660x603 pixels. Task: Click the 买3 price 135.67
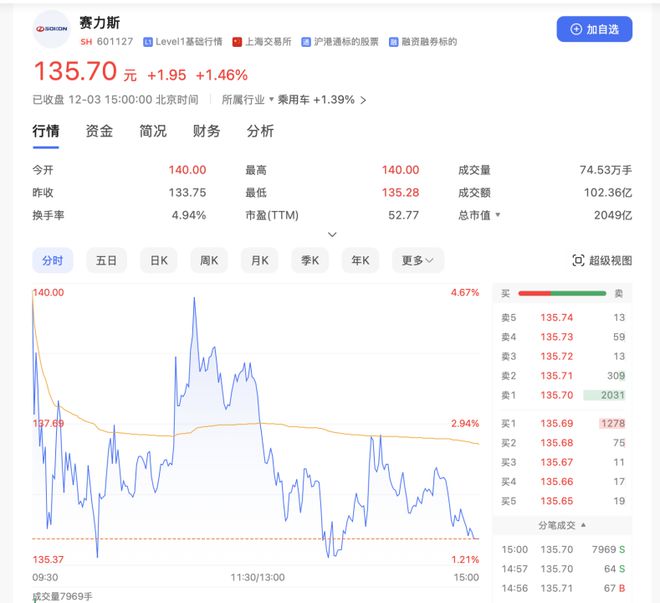coord(556,462)
